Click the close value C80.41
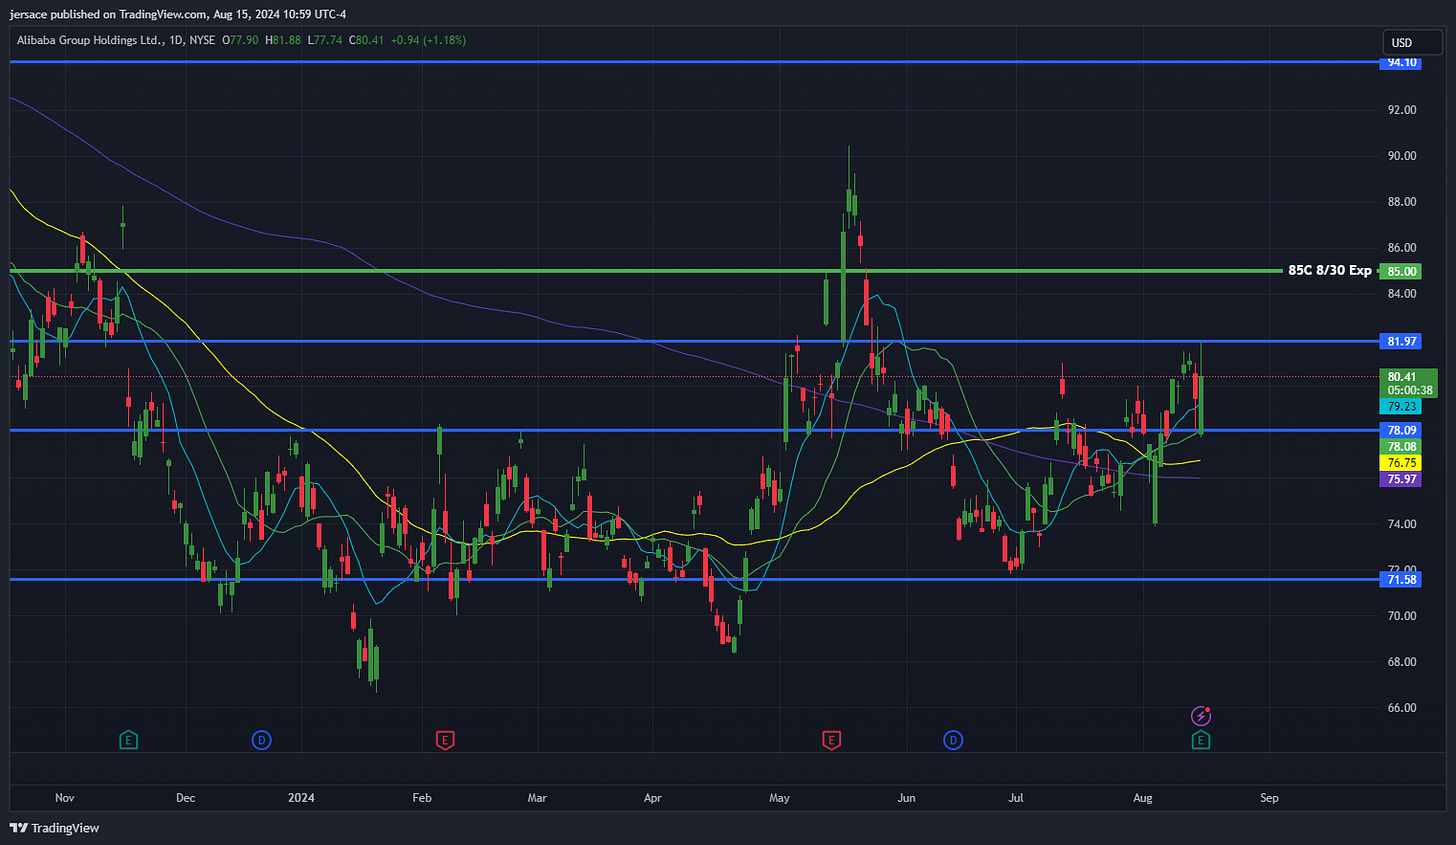Image resolution: width=1456 pixels, height=845 pixels. 366,40
